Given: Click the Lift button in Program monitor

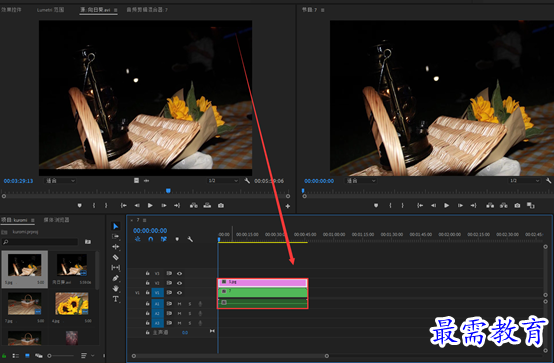Looking at the screenshot, I should point(490,205).
